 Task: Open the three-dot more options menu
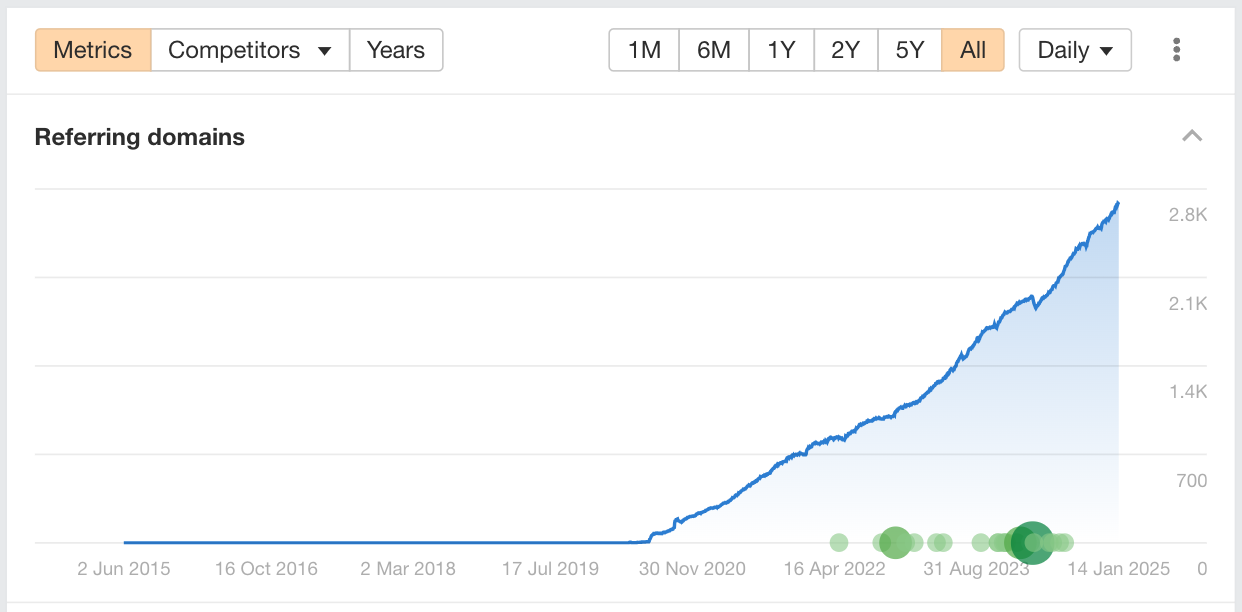coord(1177,50)
